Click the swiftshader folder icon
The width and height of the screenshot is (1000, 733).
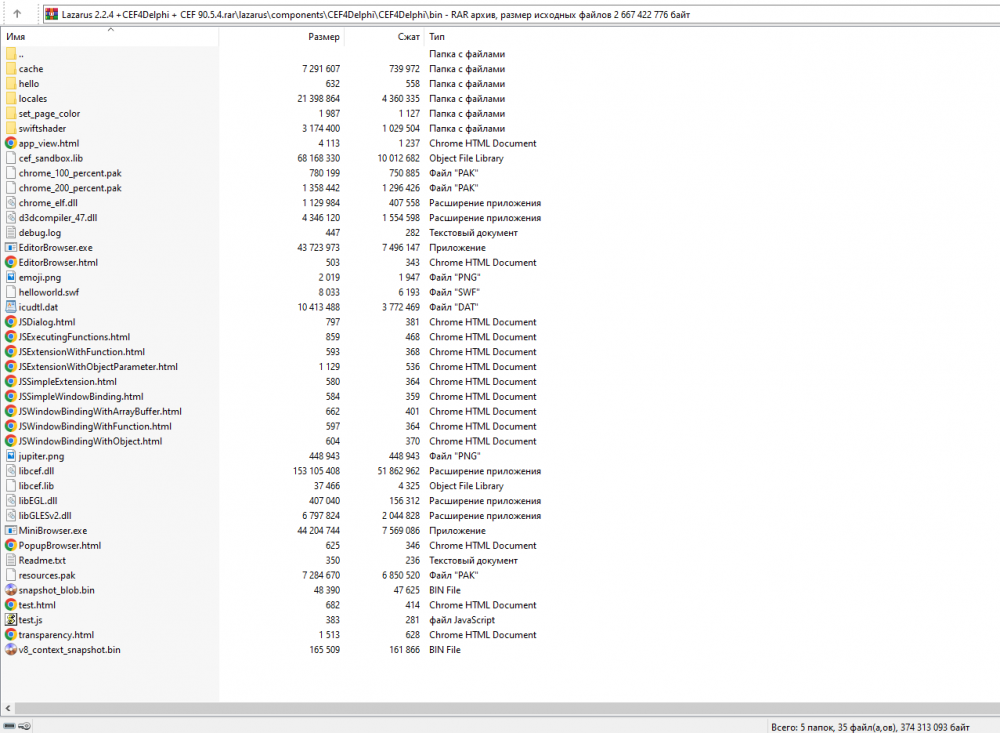click(11, 128)
